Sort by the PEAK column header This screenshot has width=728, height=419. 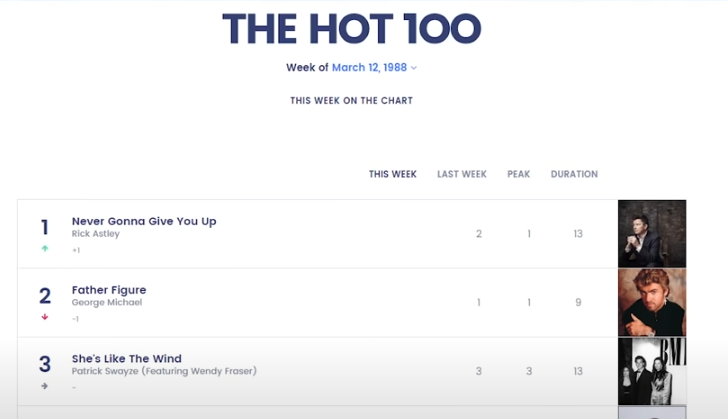click(519, 174)
